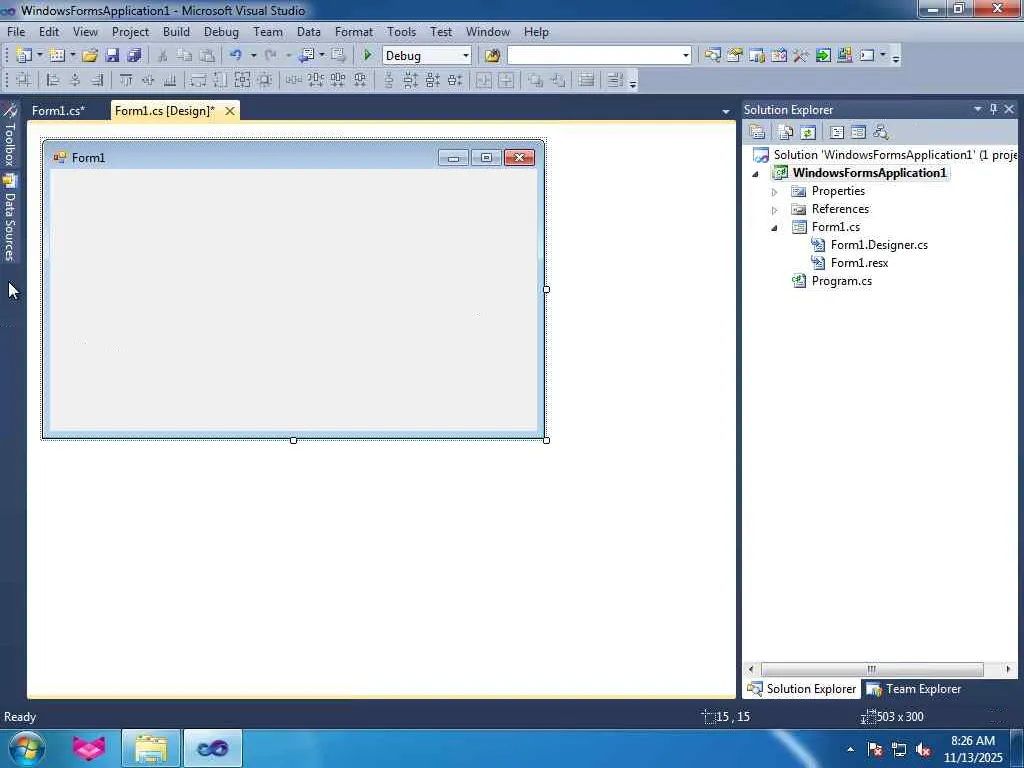Image resolution: width=1024 pixels, height=768 pixels.
Task: Open the Toolbox from the main toolbar icon
Action: pyautogui.click(x=801, y=56)
